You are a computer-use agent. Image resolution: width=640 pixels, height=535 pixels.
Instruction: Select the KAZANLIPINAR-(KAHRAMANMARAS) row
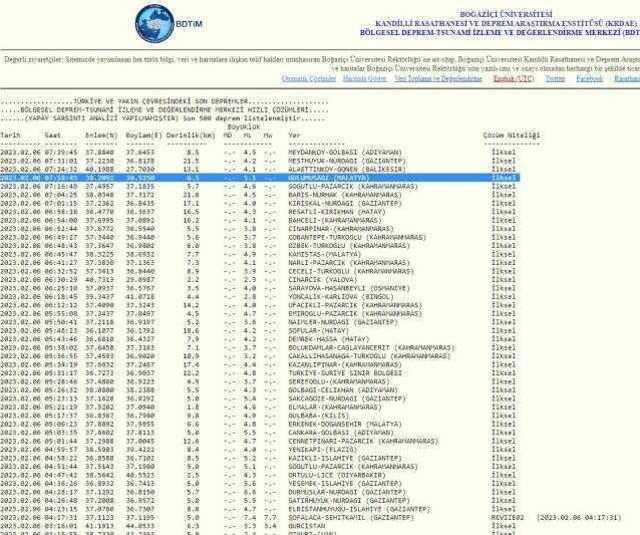[x=260, y=364]
